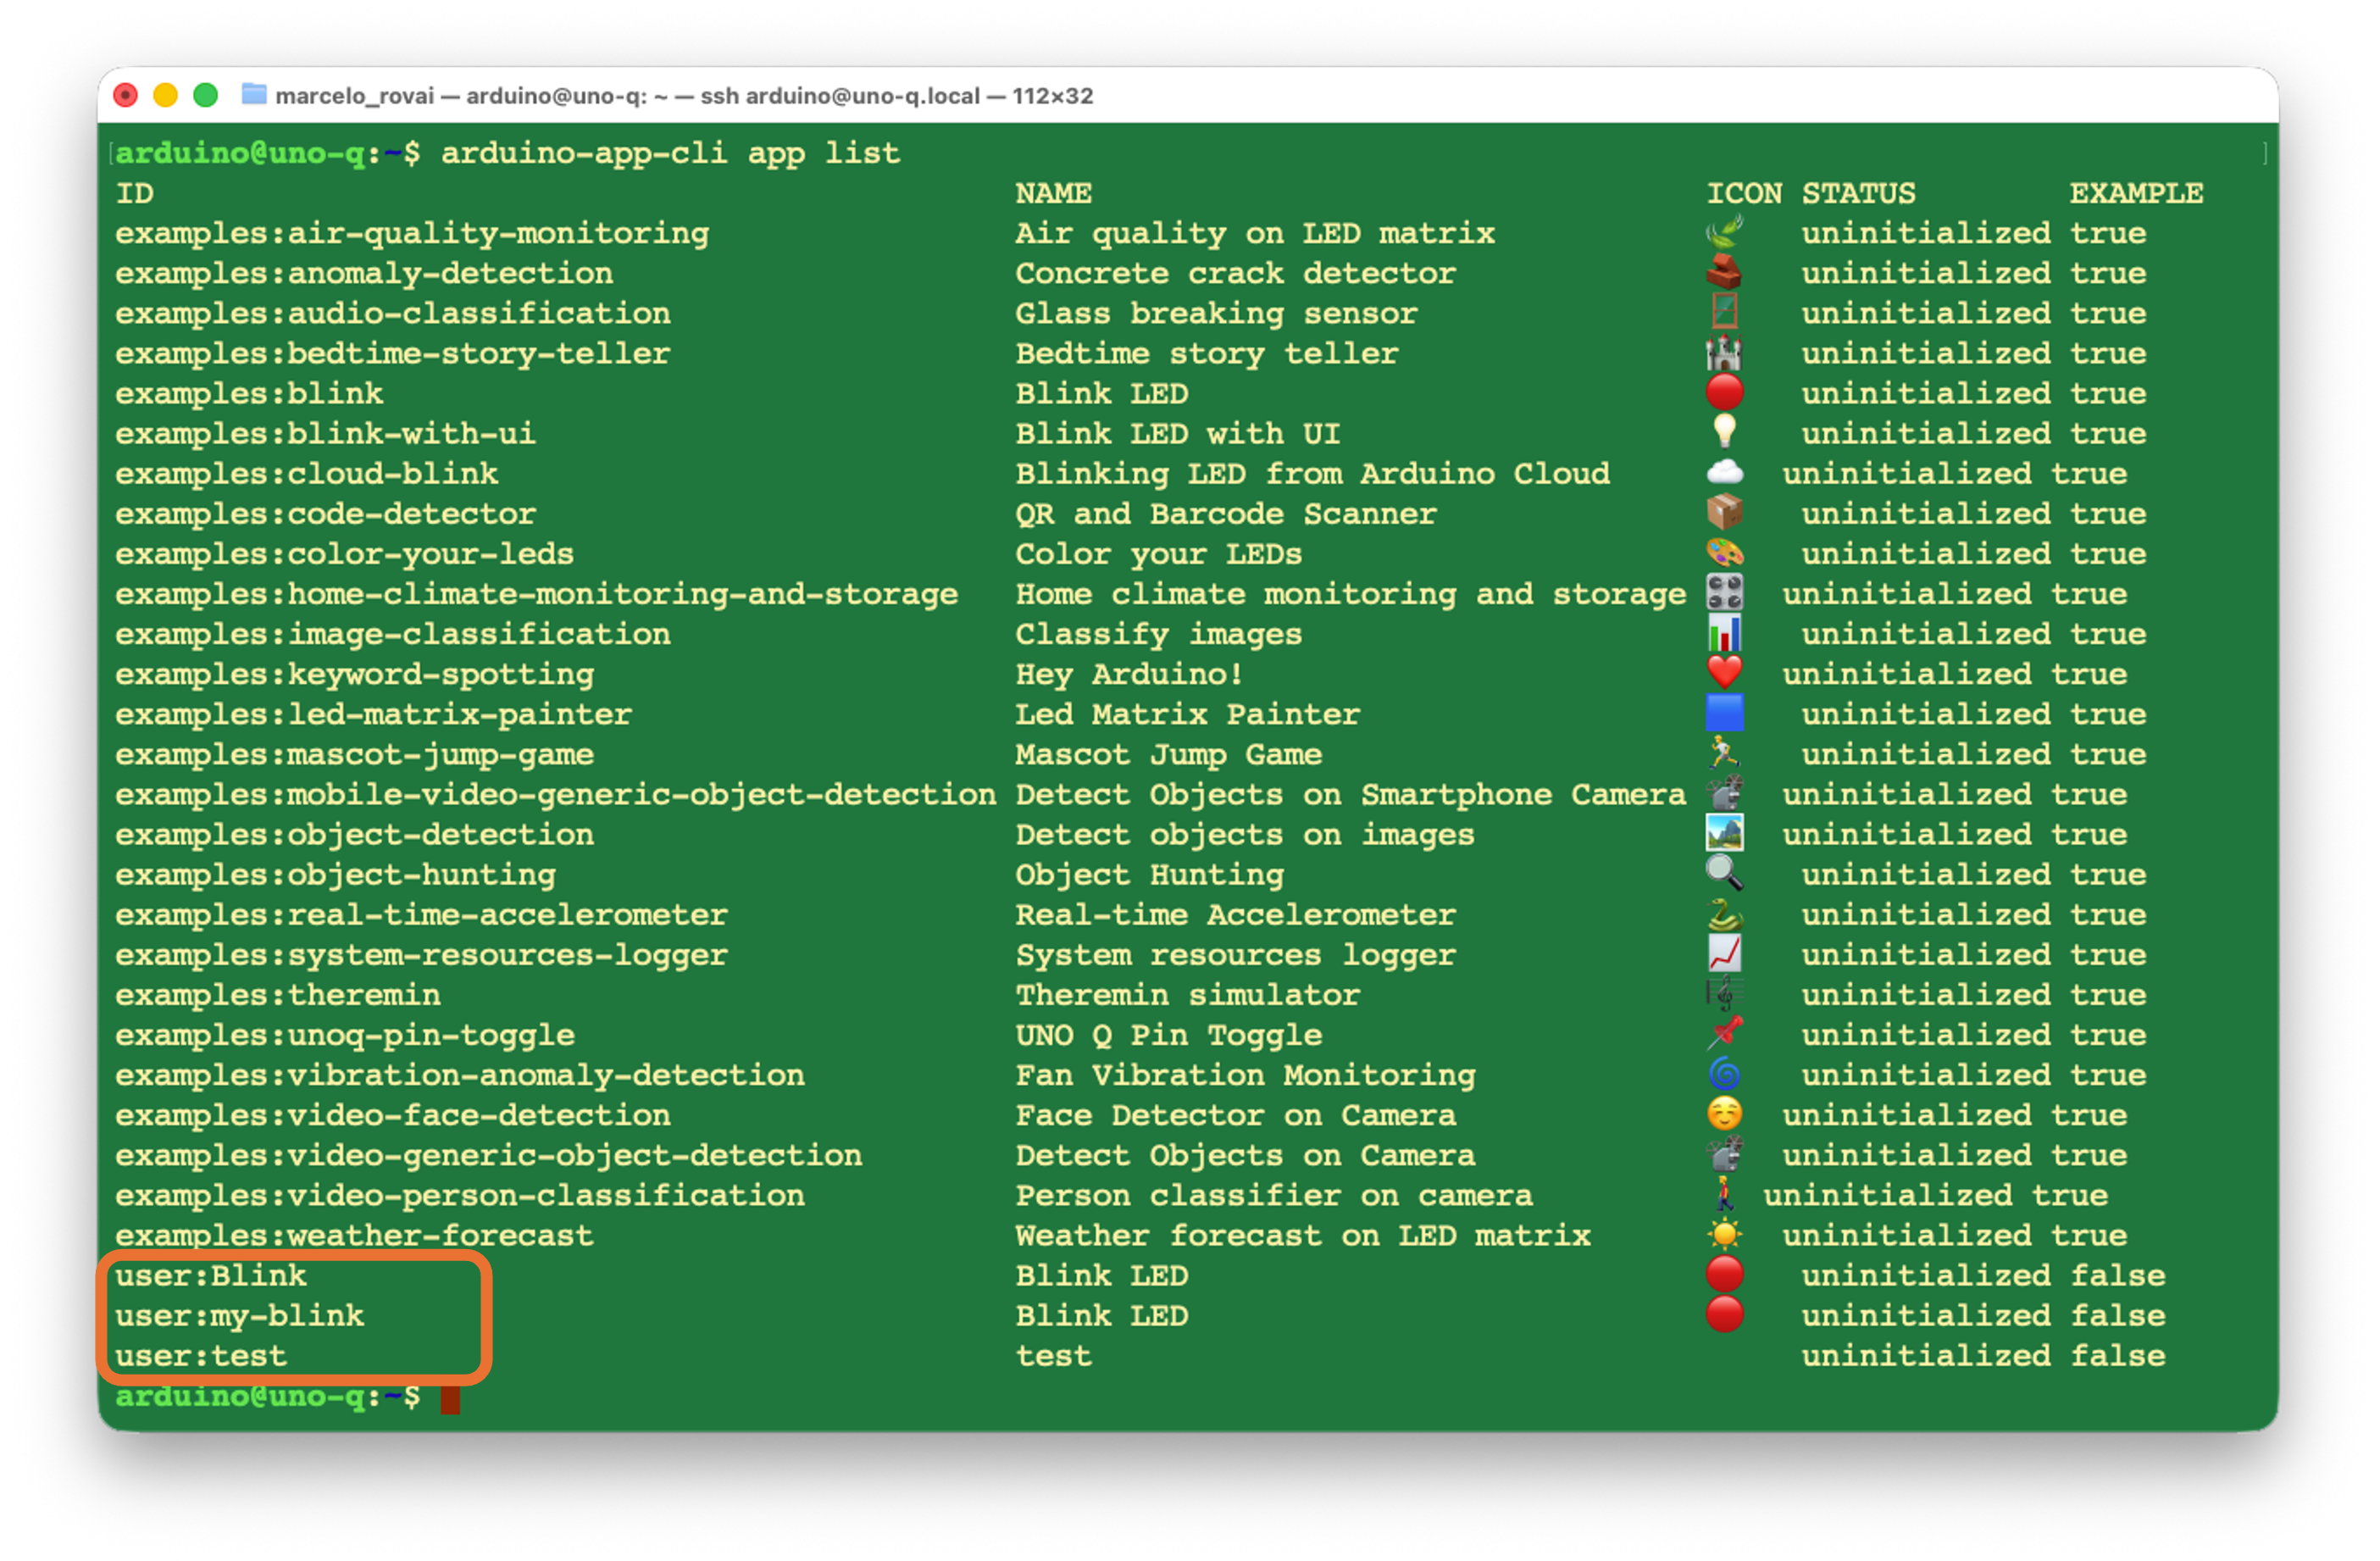Select the 'examples:air-quality-monitoring' ID

412,234
